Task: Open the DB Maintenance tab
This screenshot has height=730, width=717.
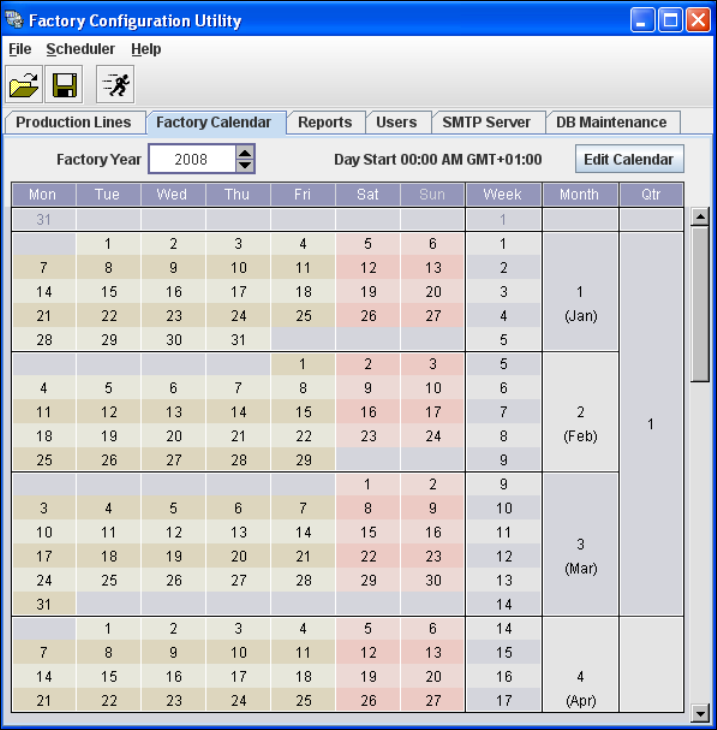Action: [x=611, y=122]
